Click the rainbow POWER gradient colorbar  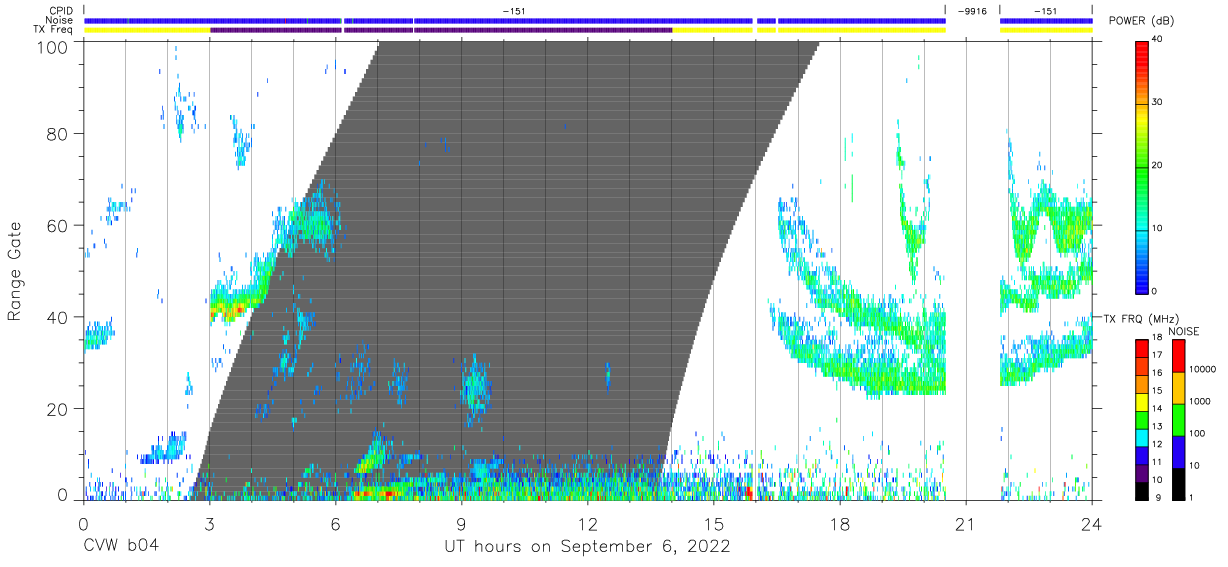coord(1141,166)
